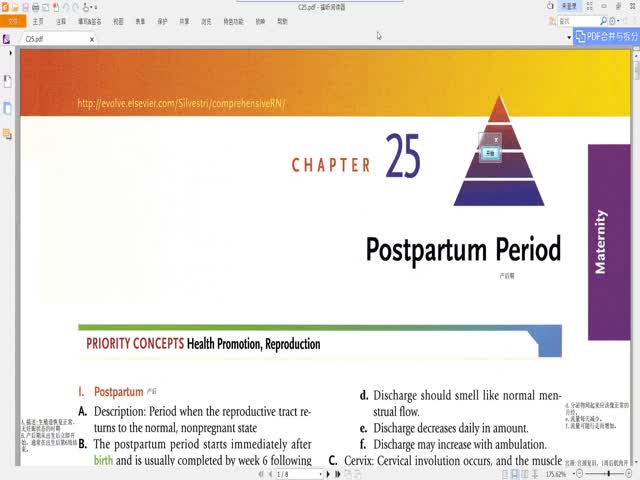Viewport: 640px width, 480px height.
Task: Open the 注释 ribbon tab
Action: [62, 20]
